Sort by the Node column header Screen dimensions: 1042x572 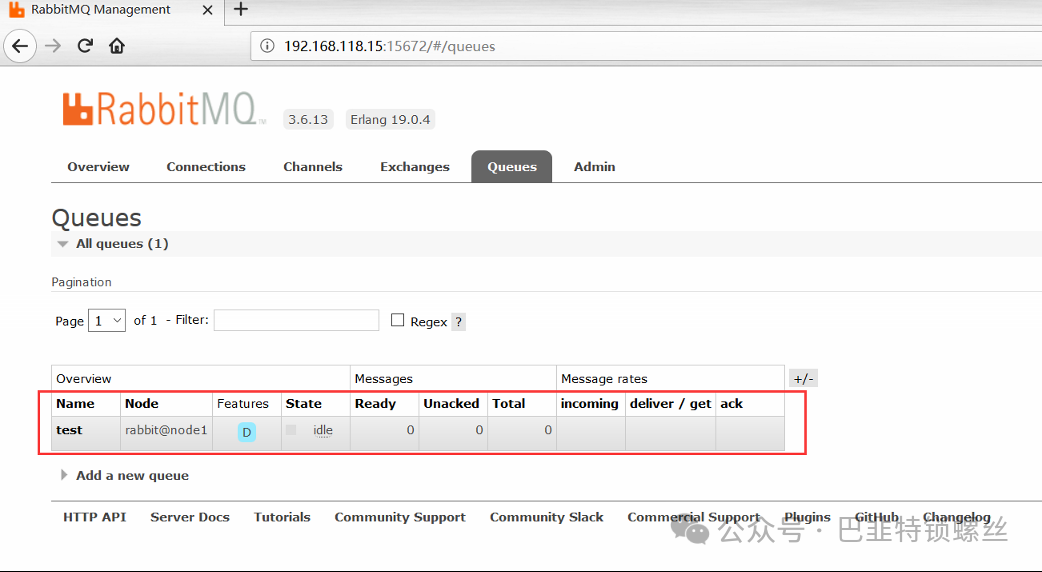[x=142, y=403]
